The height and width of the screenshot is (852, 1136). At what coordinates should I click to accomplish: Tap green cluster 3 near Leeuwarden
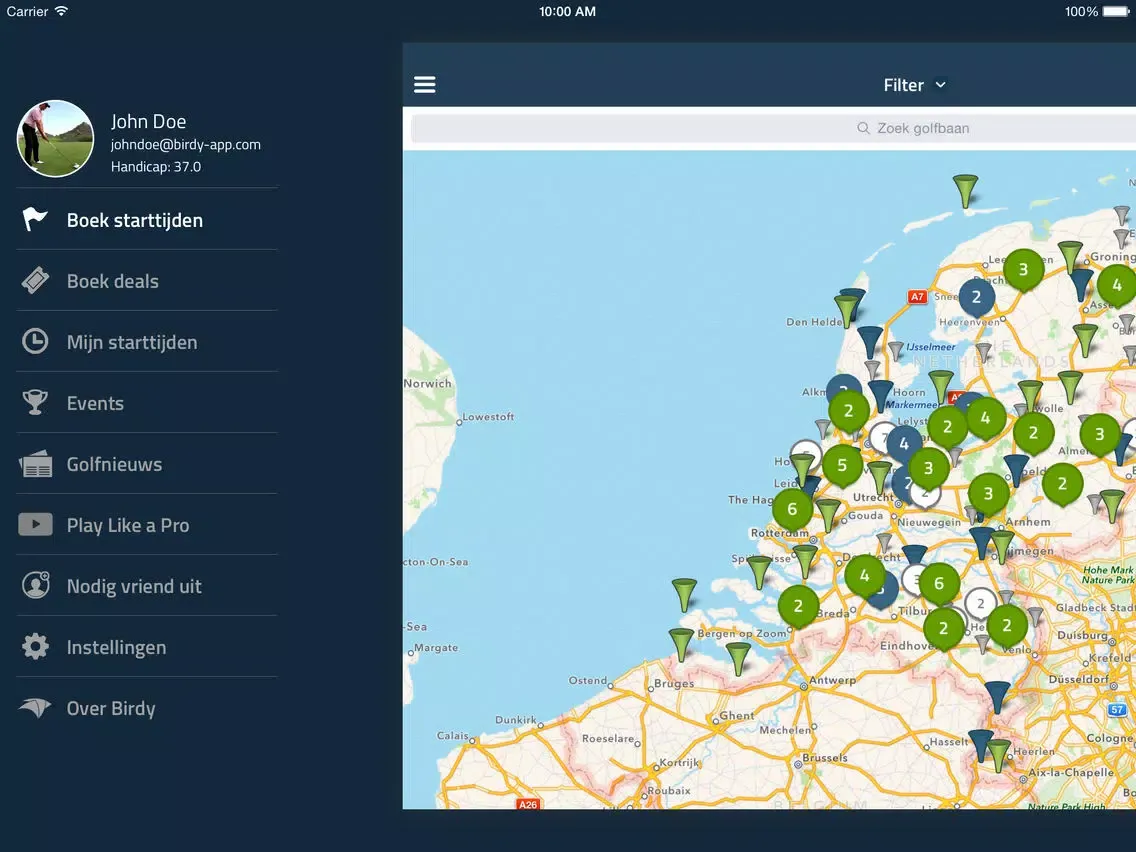[1024, 270]
